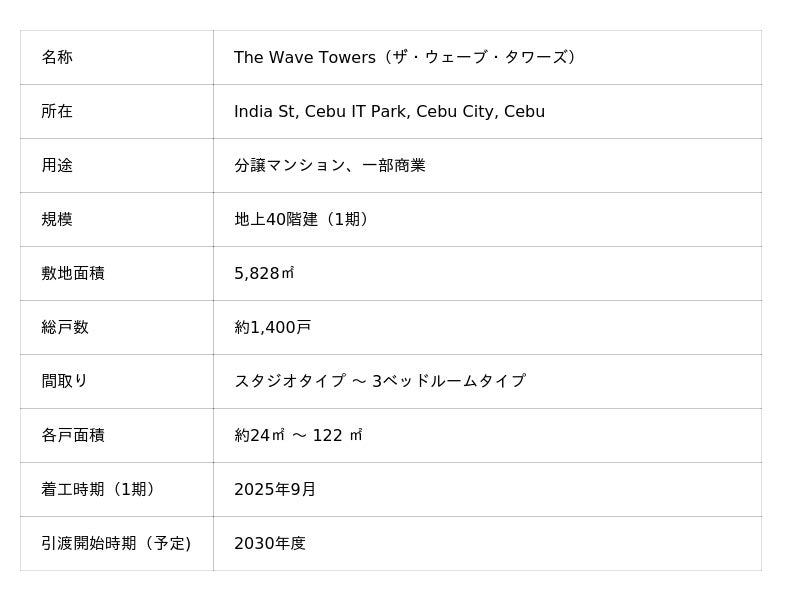
Task: Click the 各戸面積 label cell
Action: (73, 436)
